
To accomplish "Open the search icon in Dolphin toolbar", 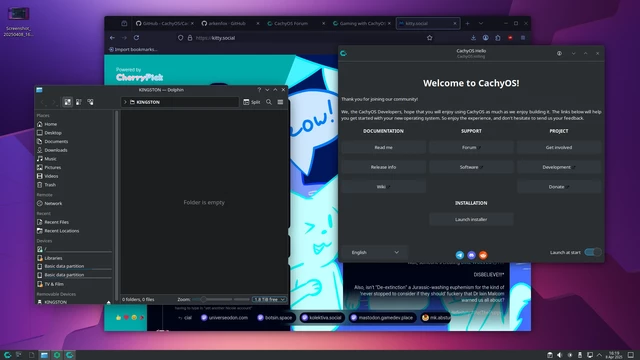I will pos(269,102).
